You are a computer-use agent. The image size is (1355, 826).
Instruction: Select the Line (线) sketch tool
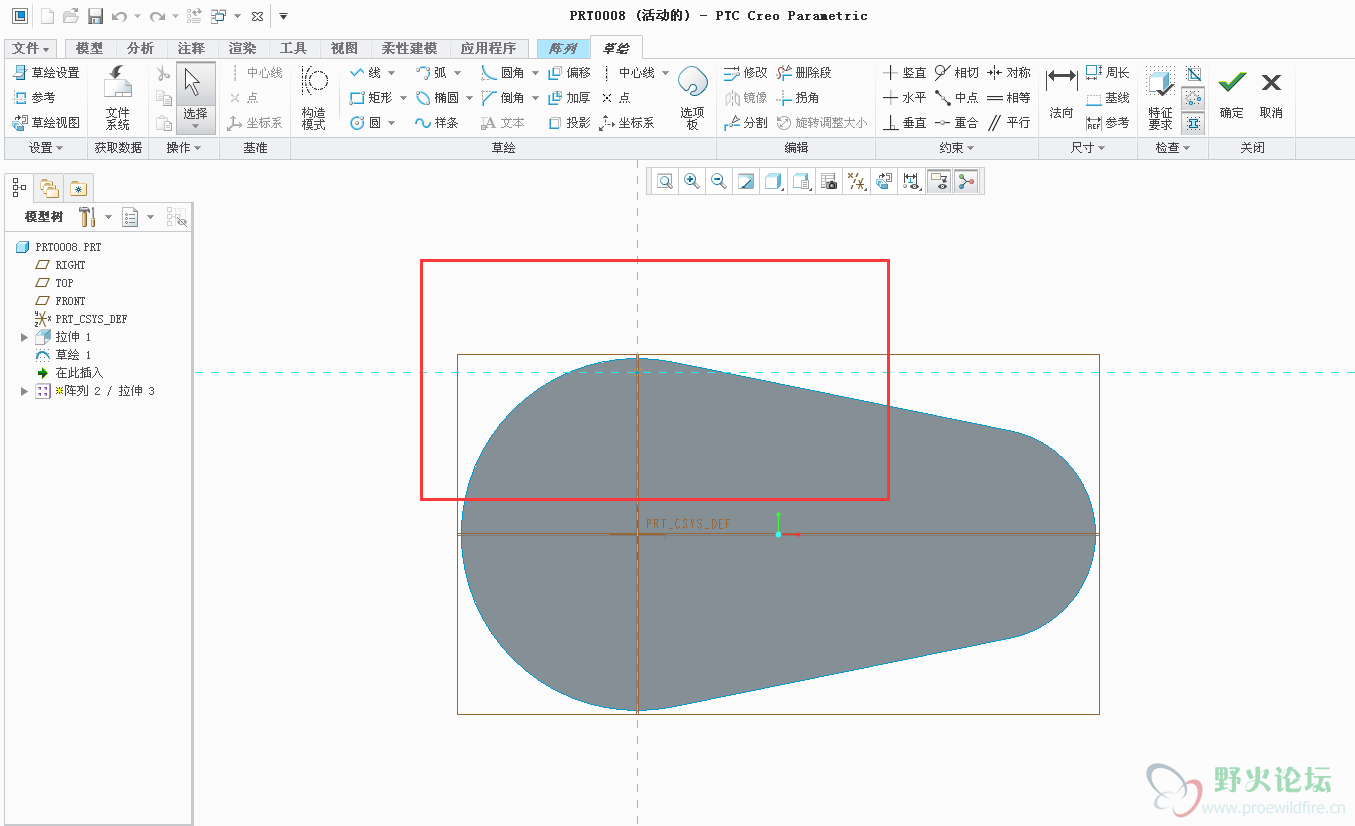(365, 73)
